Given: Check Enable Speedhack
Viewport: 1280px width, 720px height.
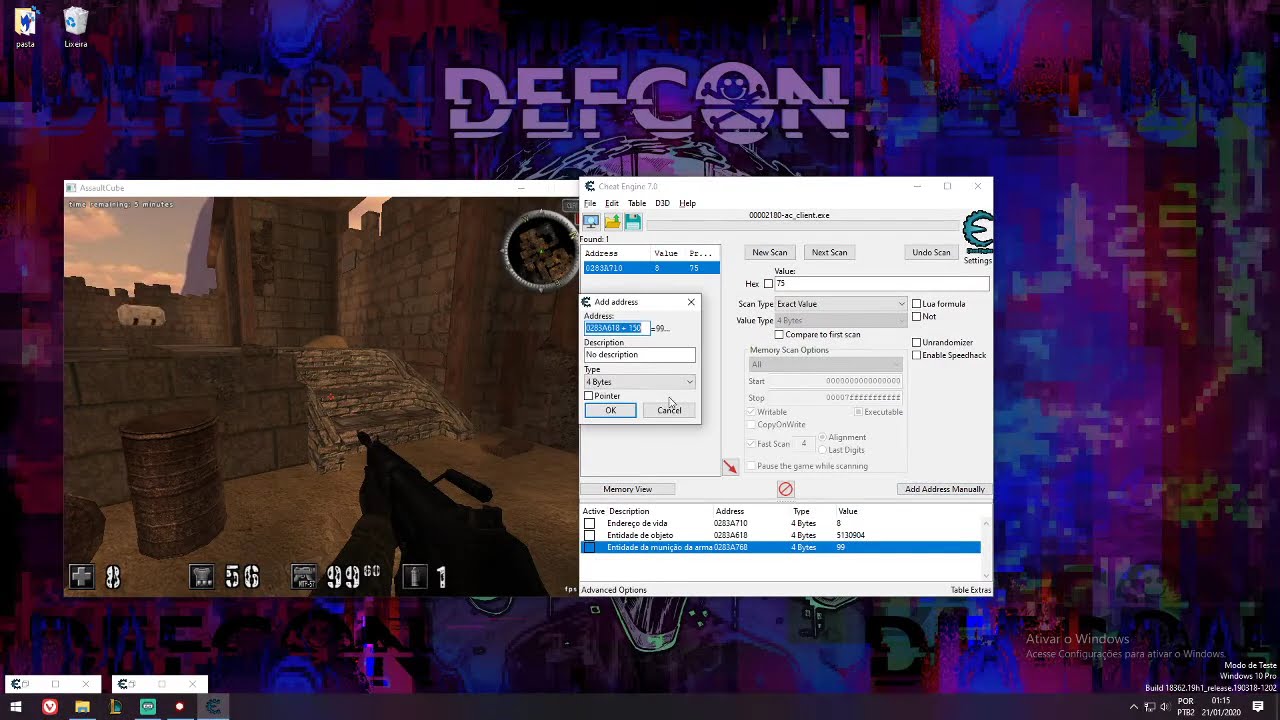Looking at the screenshot, I should point(916,356).
